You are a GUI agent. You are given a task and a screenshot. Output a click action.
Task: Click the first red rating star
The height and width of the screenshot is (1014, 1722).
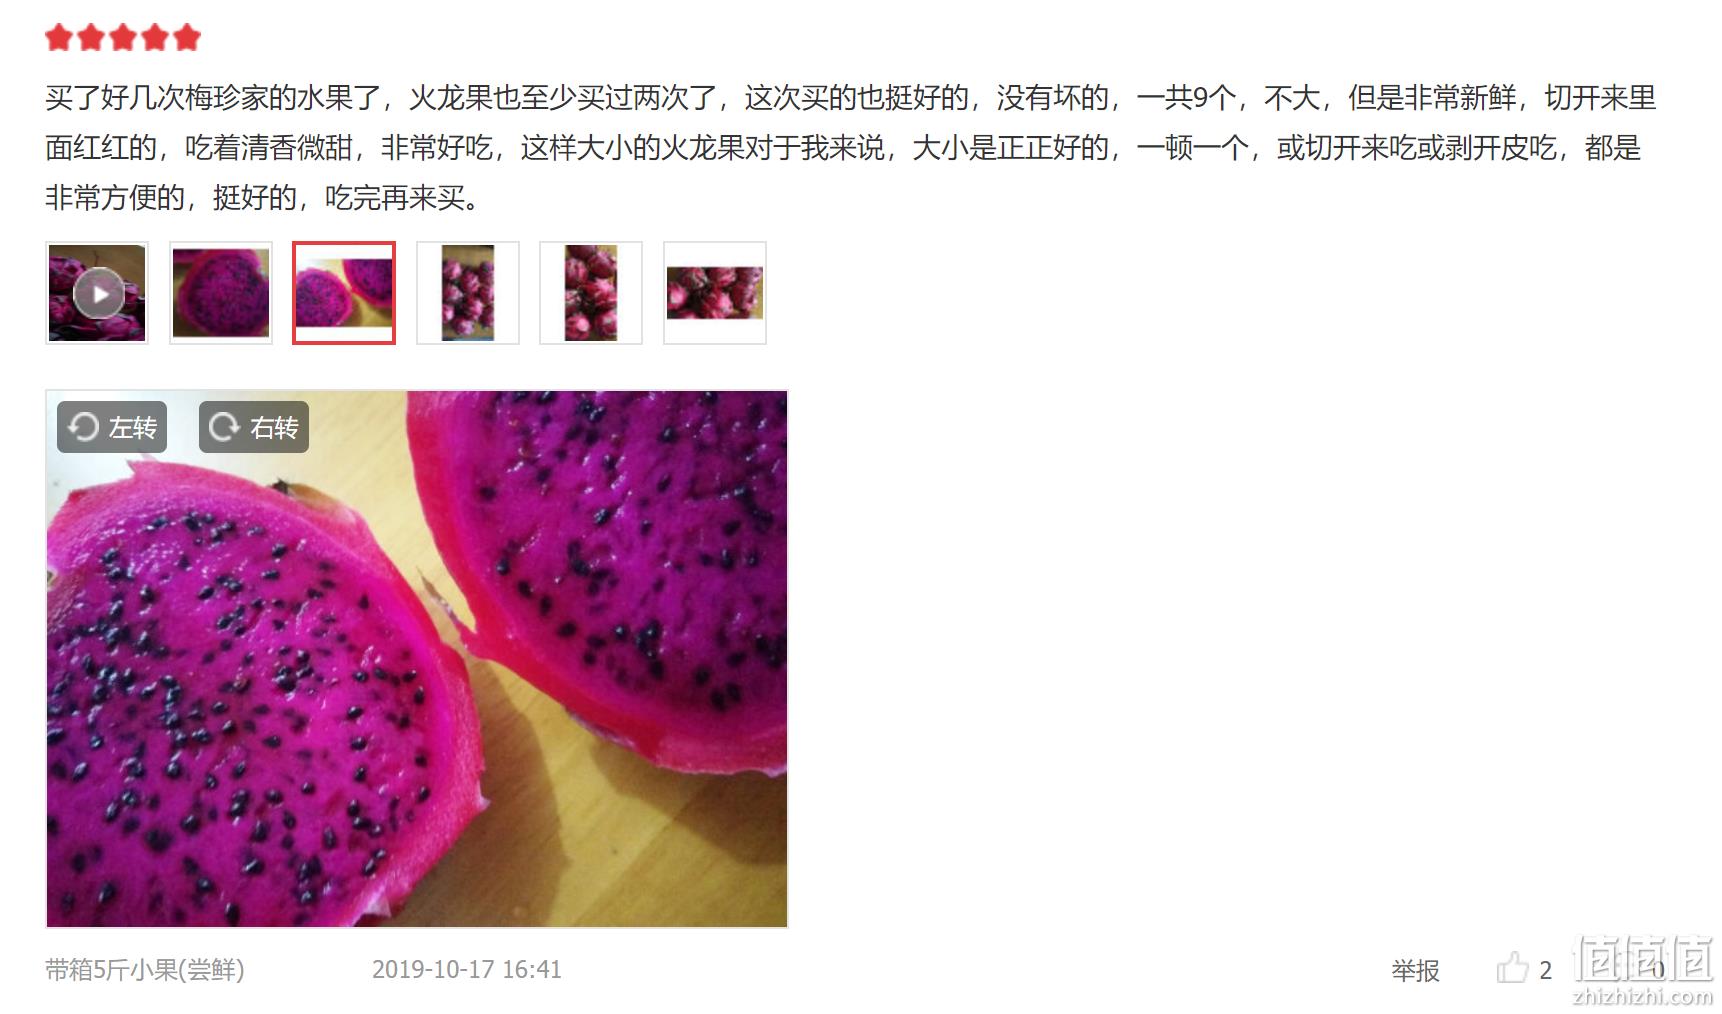pos(59,38)
